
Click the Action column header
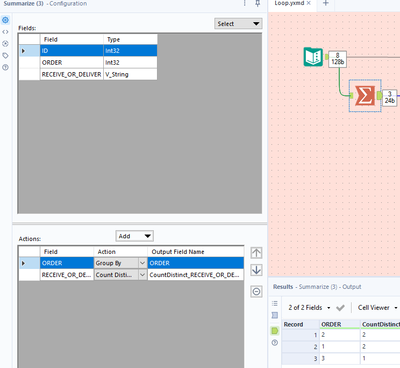[x=121, y=252]
